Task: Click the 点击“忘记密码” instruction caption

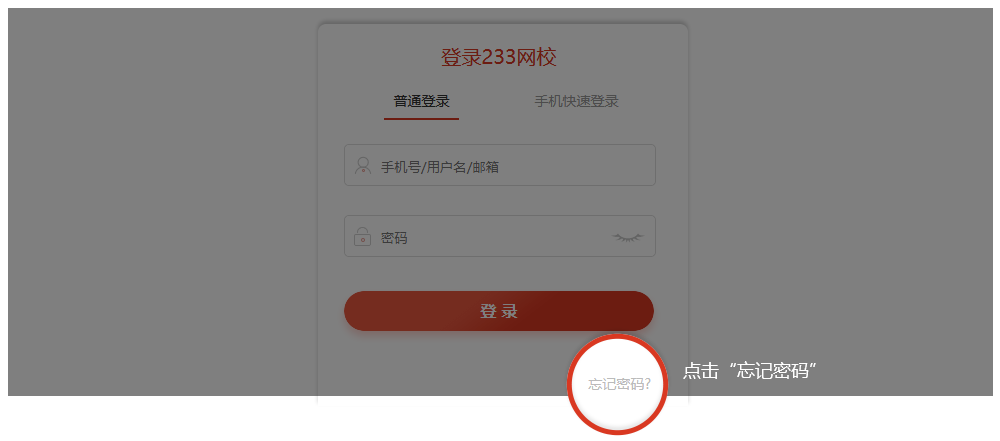Action: point(750,371)
